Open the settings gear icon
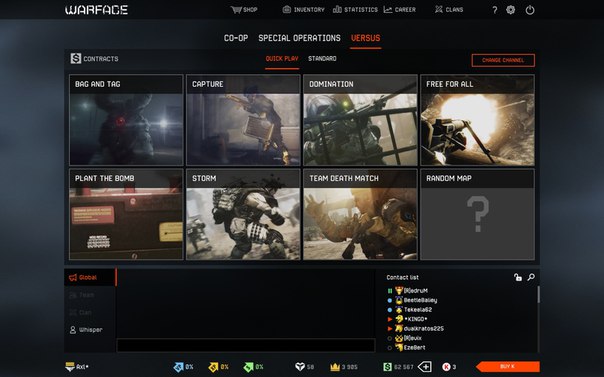 [x=510, y=10]
